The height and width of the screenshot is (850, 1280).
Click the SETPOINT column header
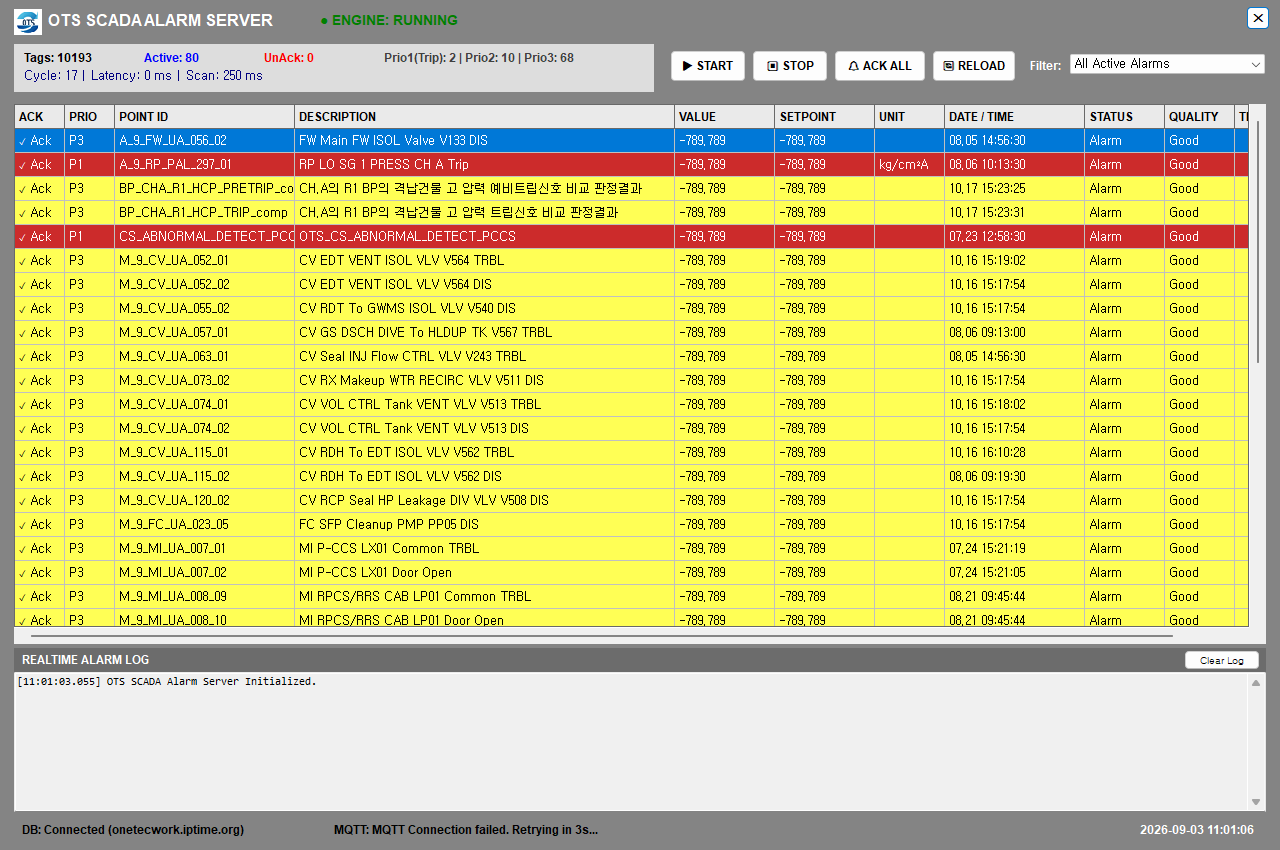[825, 117]
